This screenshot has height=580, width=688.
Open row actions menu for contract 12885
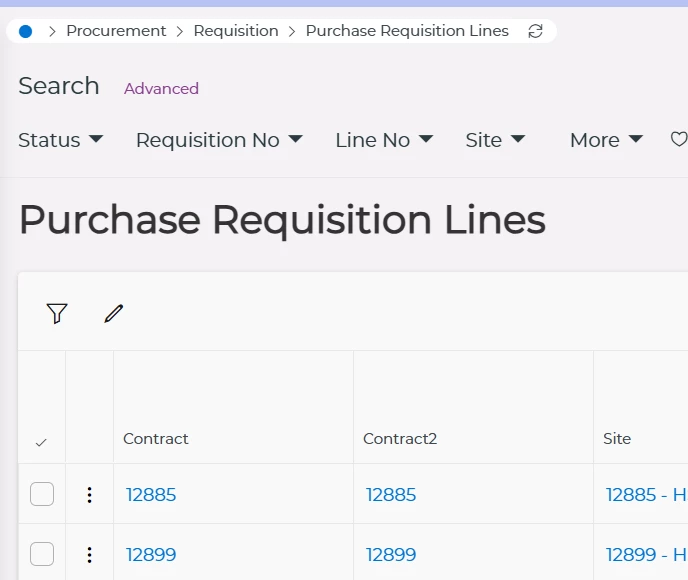tap(89, 494)
